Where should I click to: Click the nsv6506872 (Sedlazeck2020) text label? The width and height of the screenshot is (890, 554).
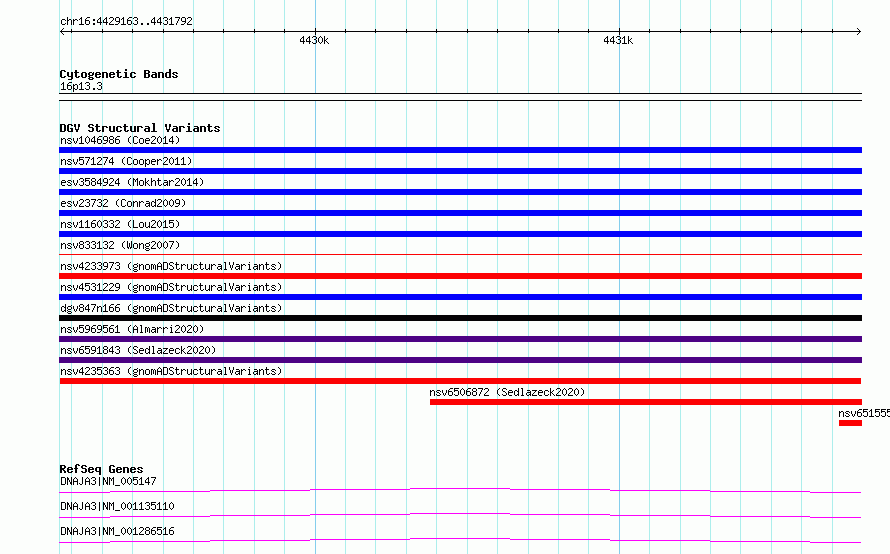(507, 392)
